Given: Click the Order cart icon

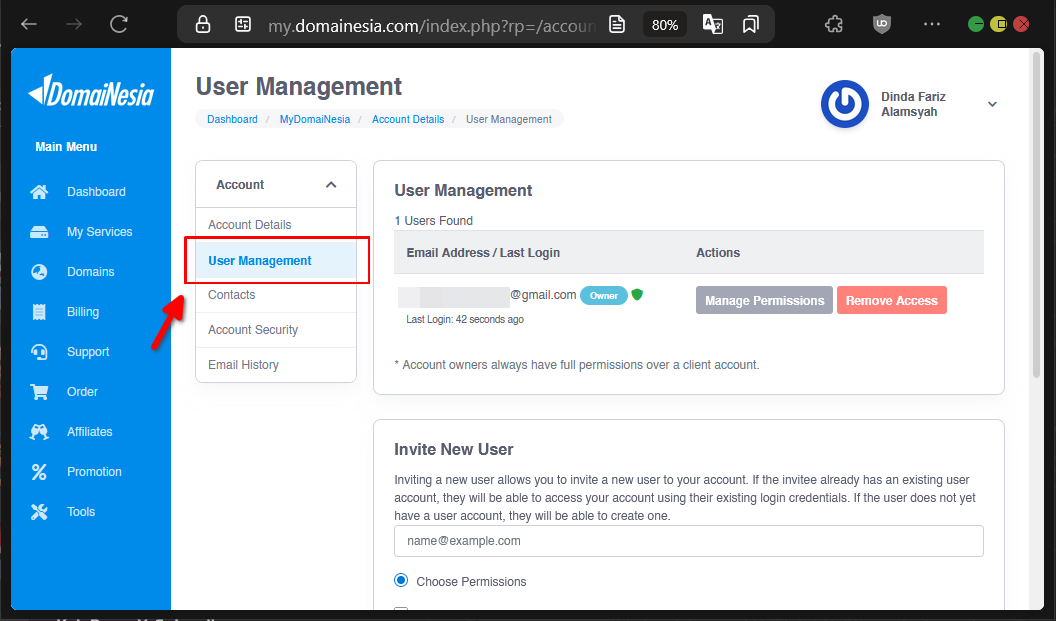Looking at the screenshot, I should point(39,392).
